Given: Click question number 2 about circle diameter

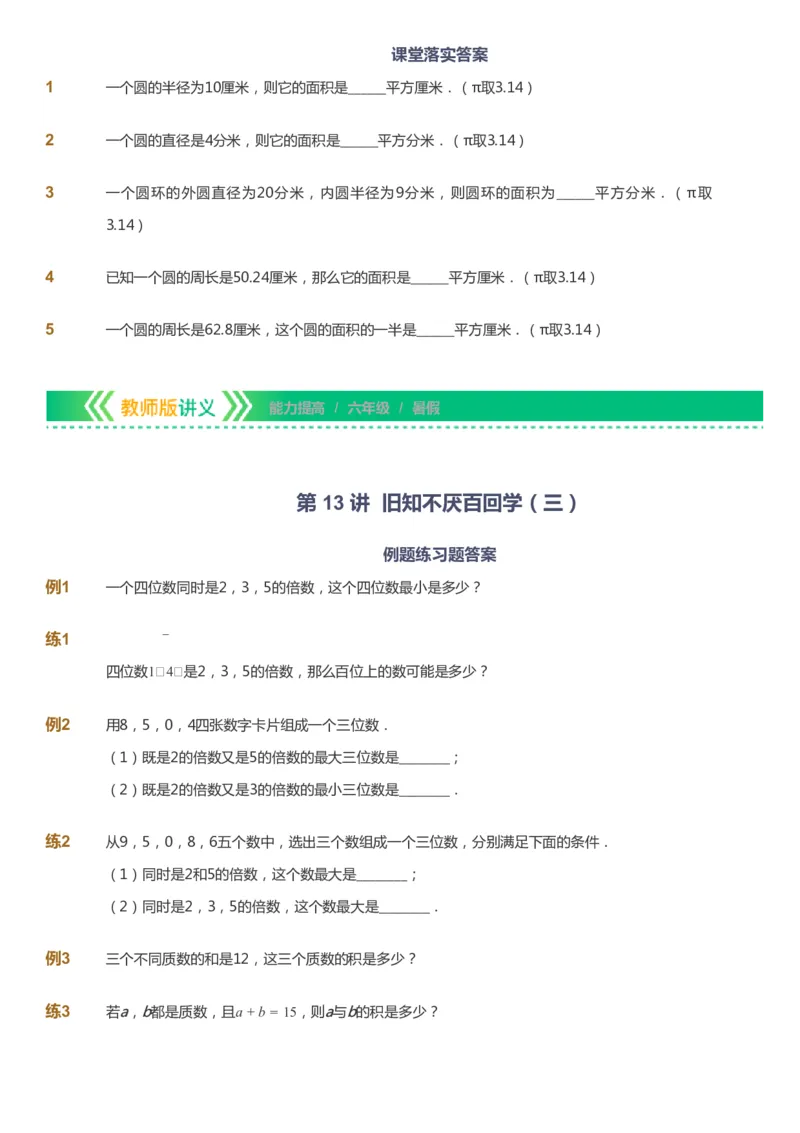Looking at the screenshot, I should tap(50, 141).
